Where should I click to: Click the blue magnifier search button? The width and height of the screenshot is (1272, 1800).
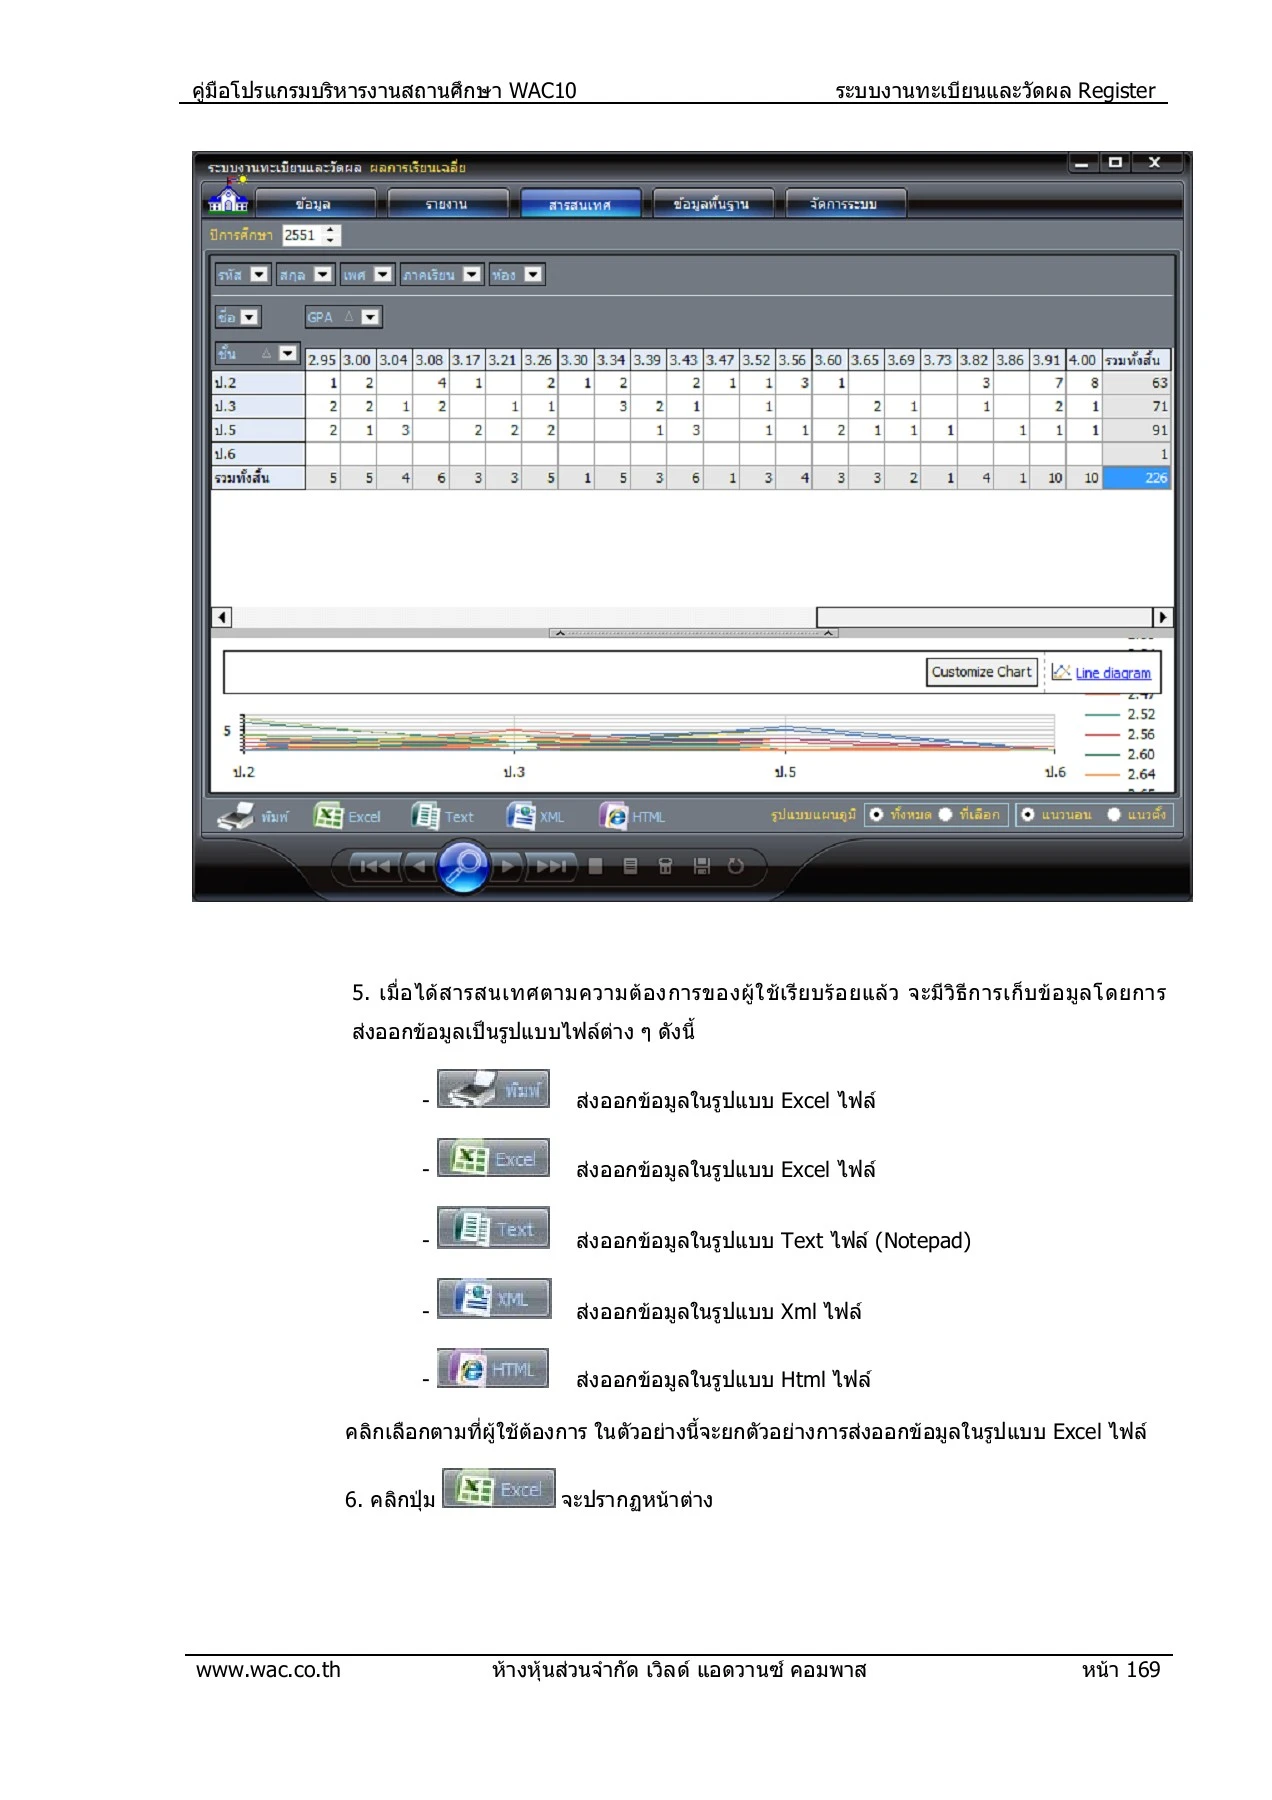(462, 866)
